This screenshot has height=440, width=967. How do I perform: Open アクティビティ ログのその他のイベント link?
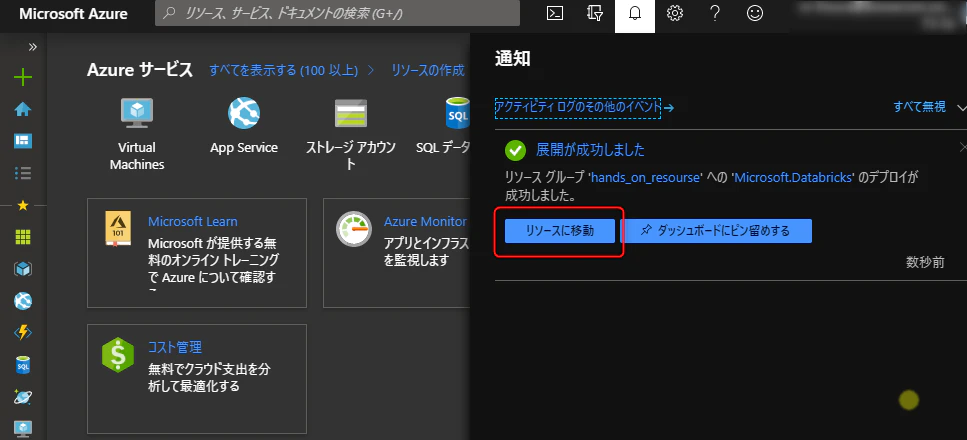578,108
